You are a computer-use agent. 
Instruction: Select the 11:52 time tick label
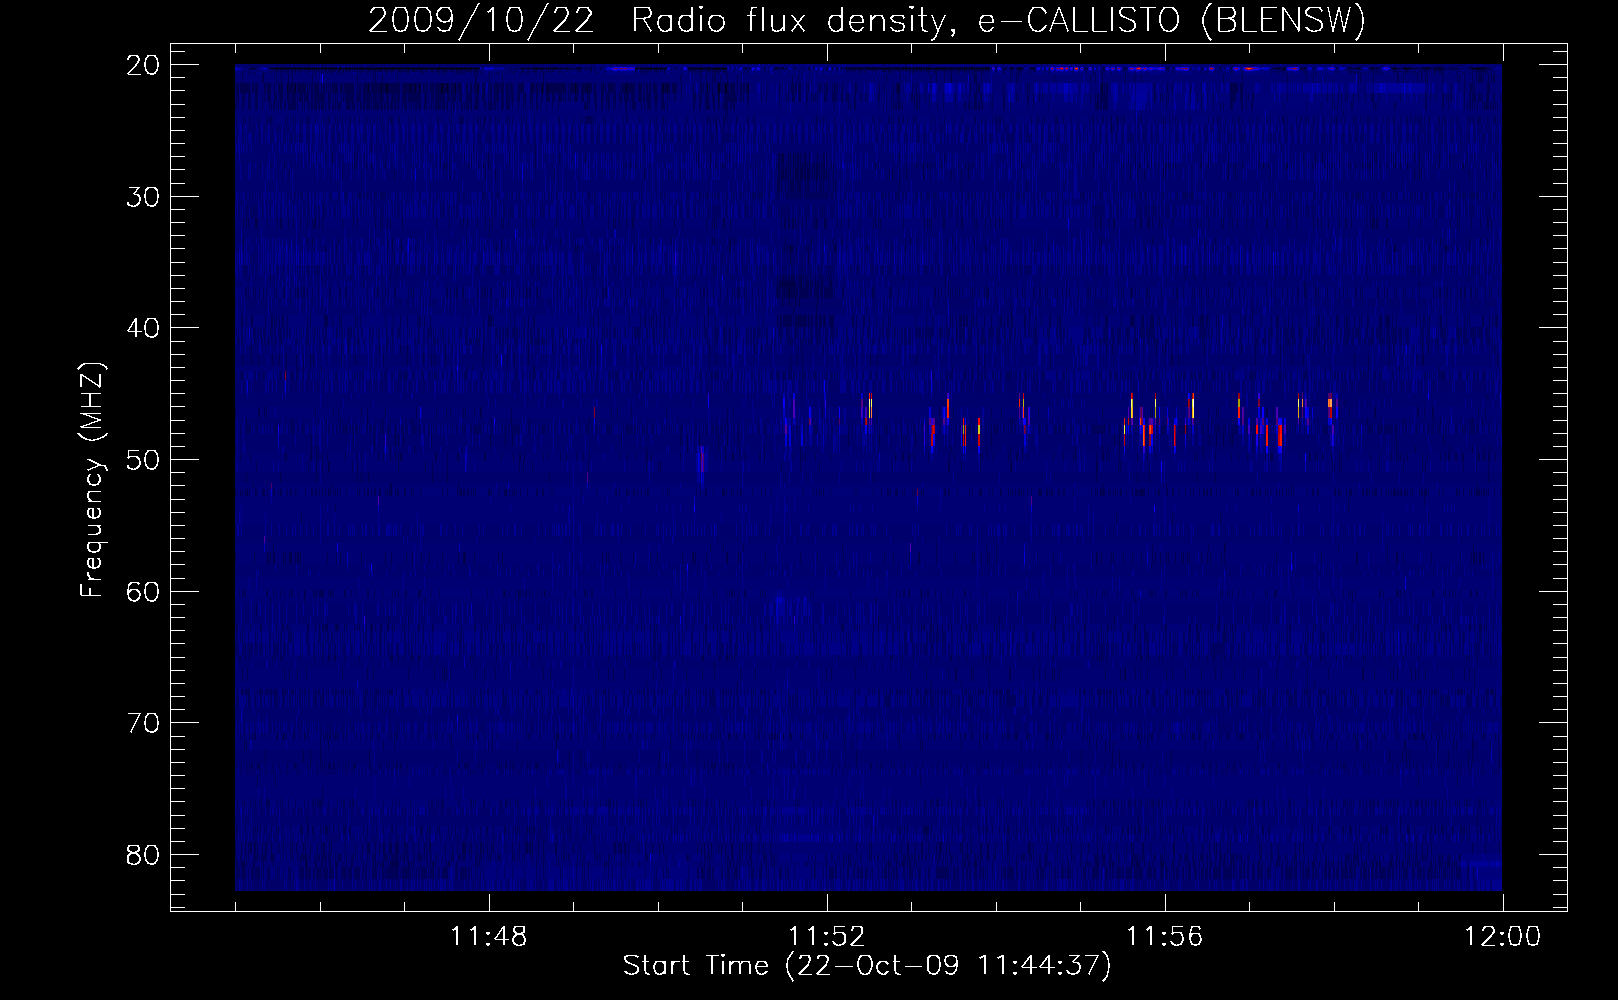click(x=827, y=937)
